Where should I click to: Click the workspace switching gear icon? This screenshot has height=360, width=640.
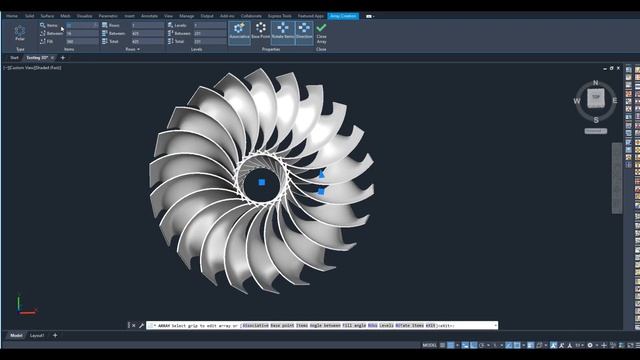pos(590,345)
